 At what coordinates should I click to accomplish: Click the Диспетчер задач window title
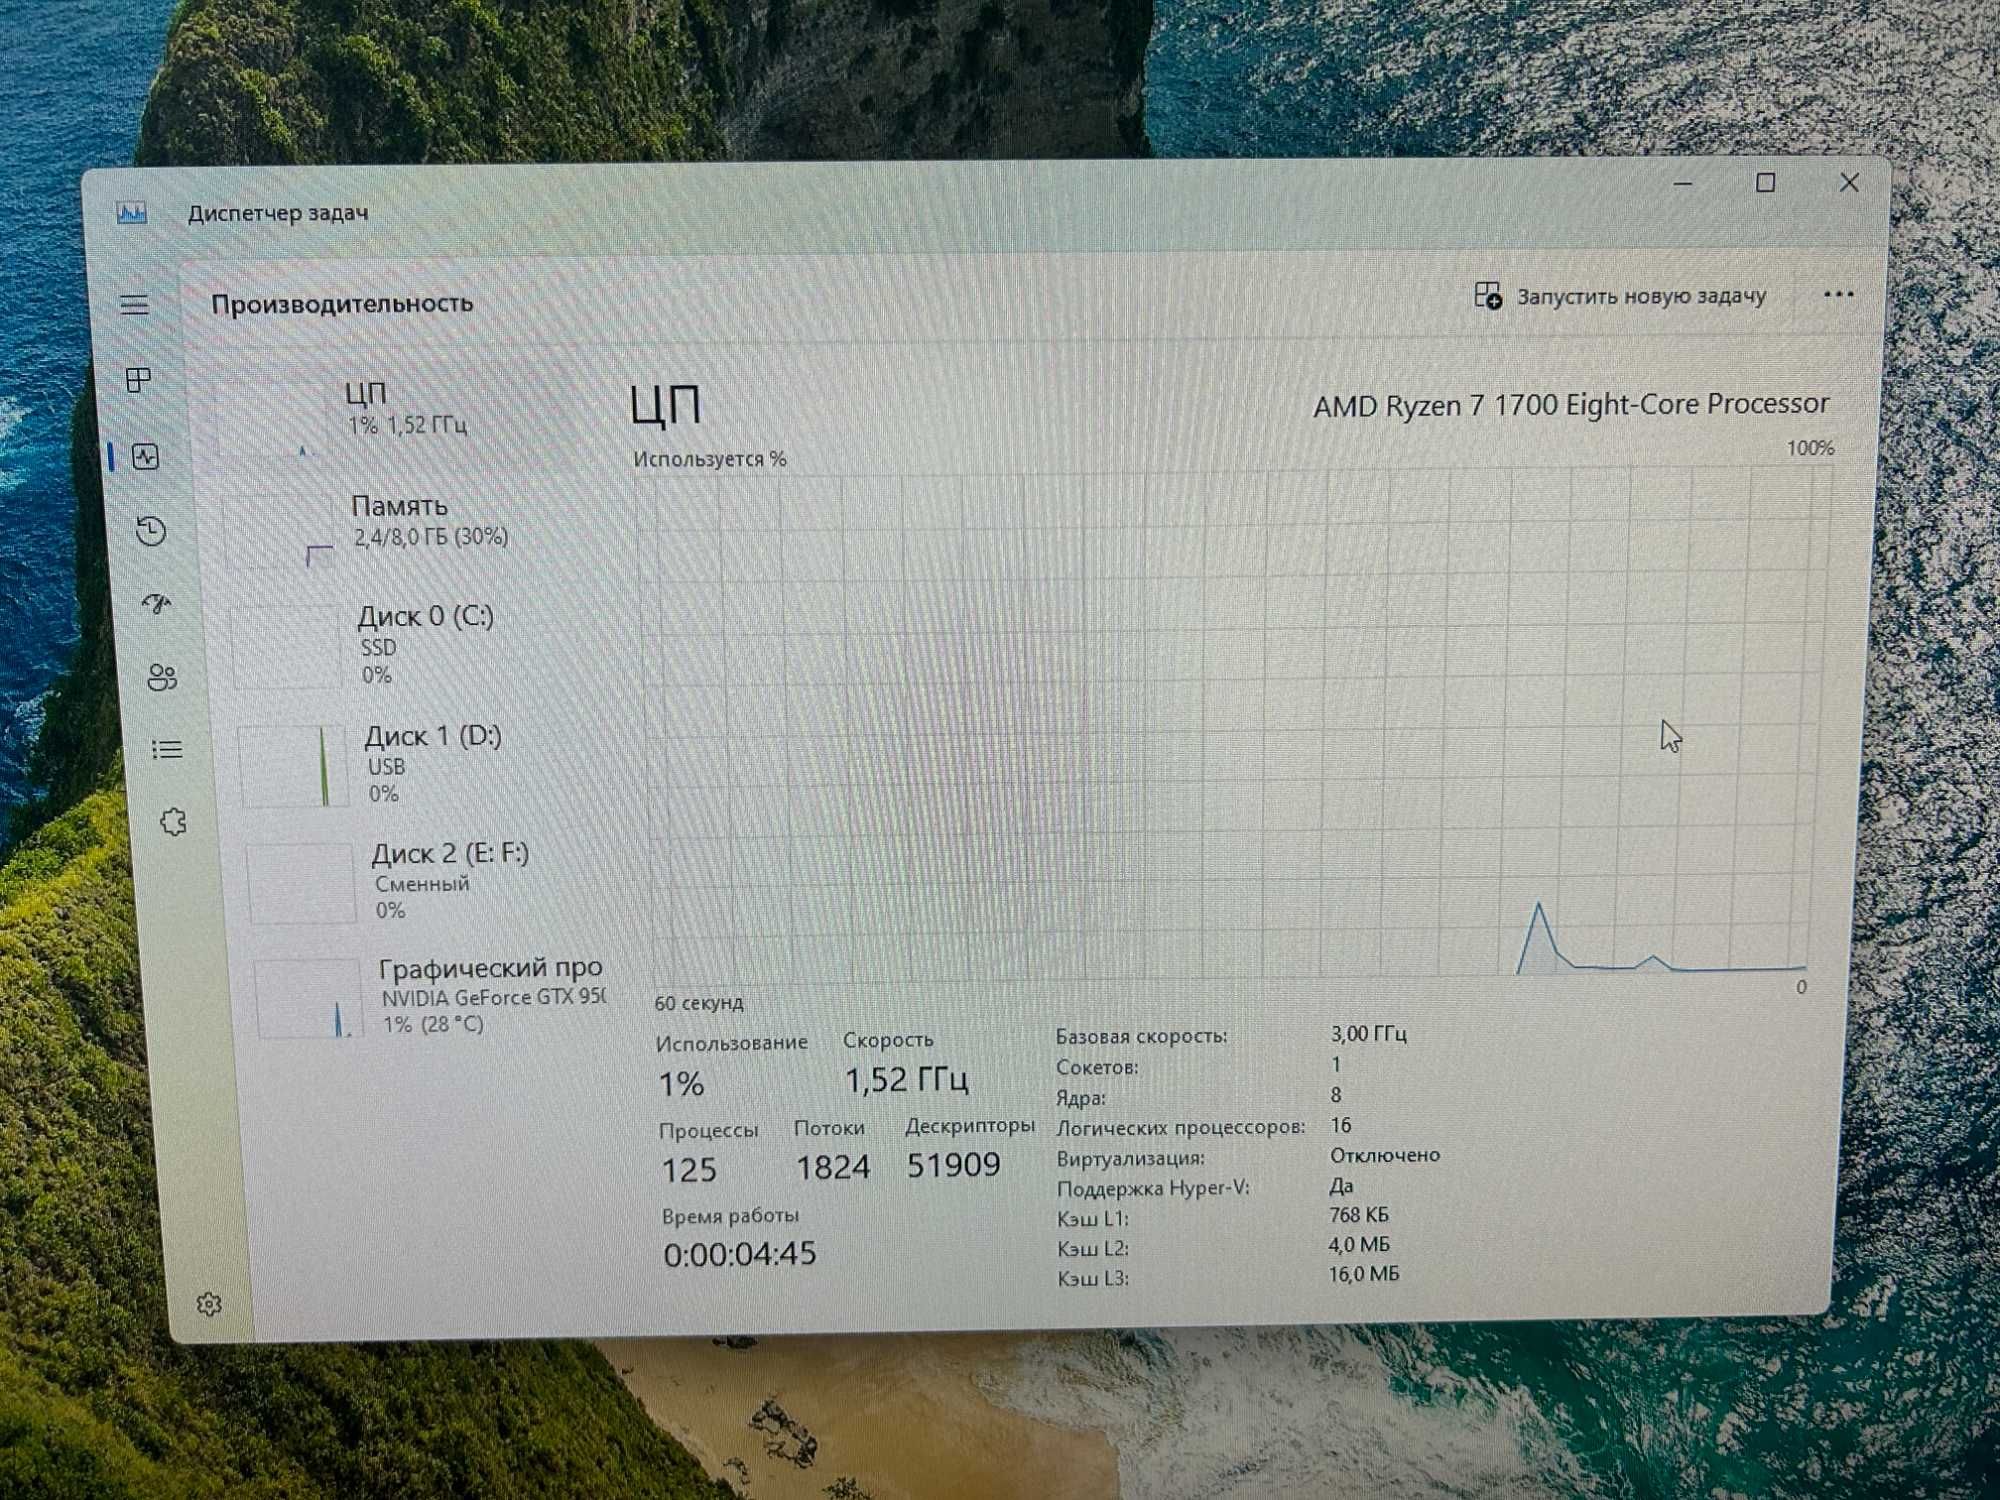(x=278, y=213)
